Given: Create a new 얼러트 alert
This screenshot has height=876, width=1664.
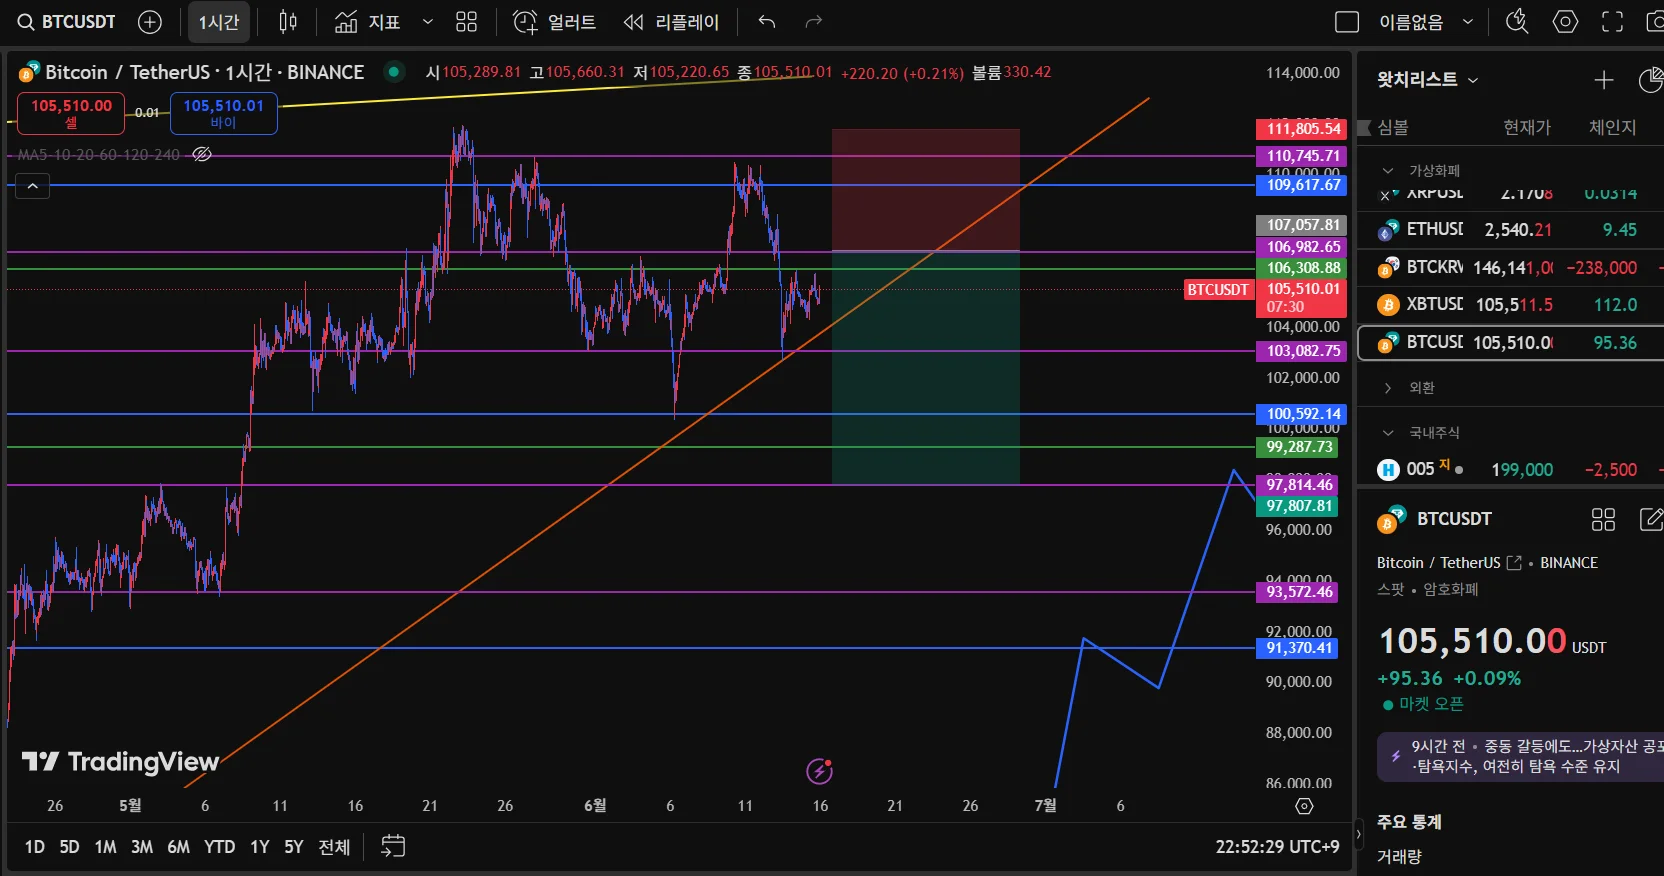Looking at the screenshot, I should click(x=554, y=22).
